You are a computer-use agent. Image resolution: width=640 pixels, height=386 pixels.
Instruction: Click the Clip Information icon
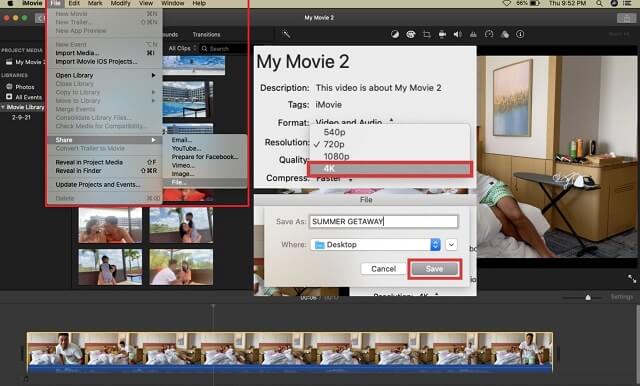point(520,35)
